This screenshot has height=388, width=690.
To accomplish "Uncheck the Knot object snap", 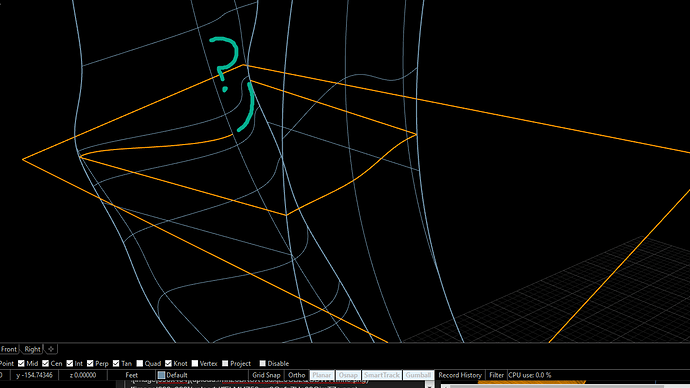I will [168, 363].
